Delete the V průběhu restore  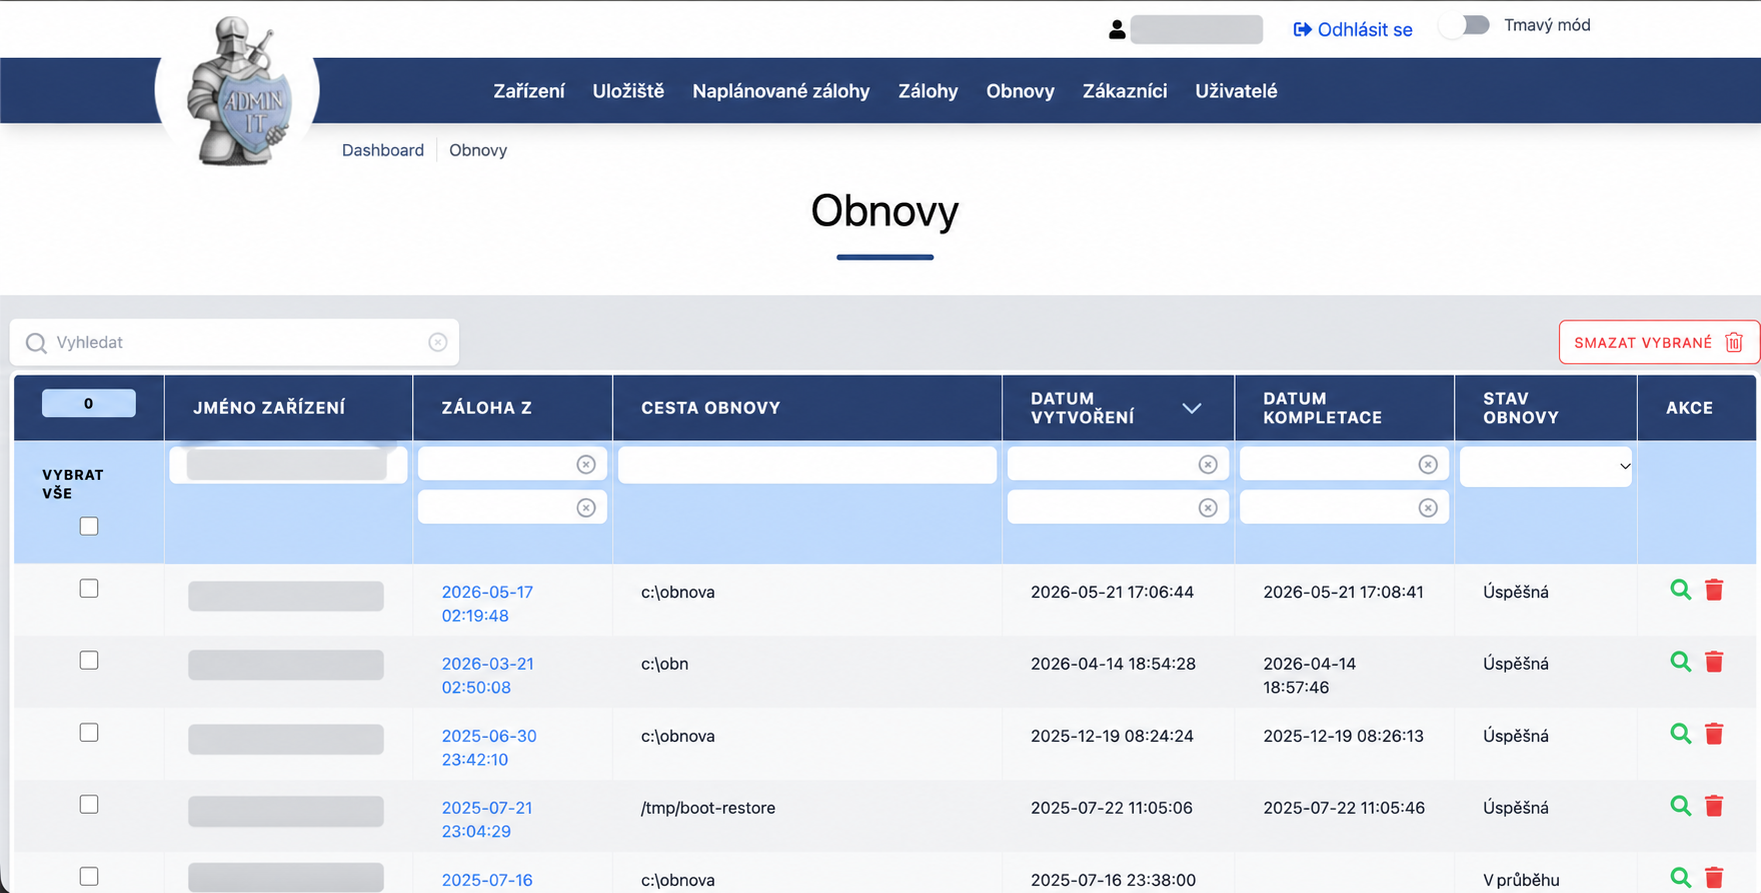(x=1714, y=878)
